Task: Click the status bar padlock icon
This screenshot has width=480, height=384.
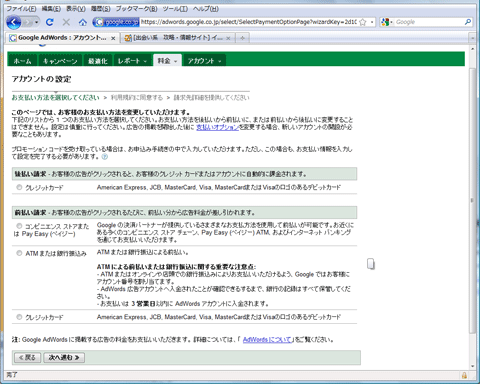Action: pyautogui.click(x=464, y=375)
